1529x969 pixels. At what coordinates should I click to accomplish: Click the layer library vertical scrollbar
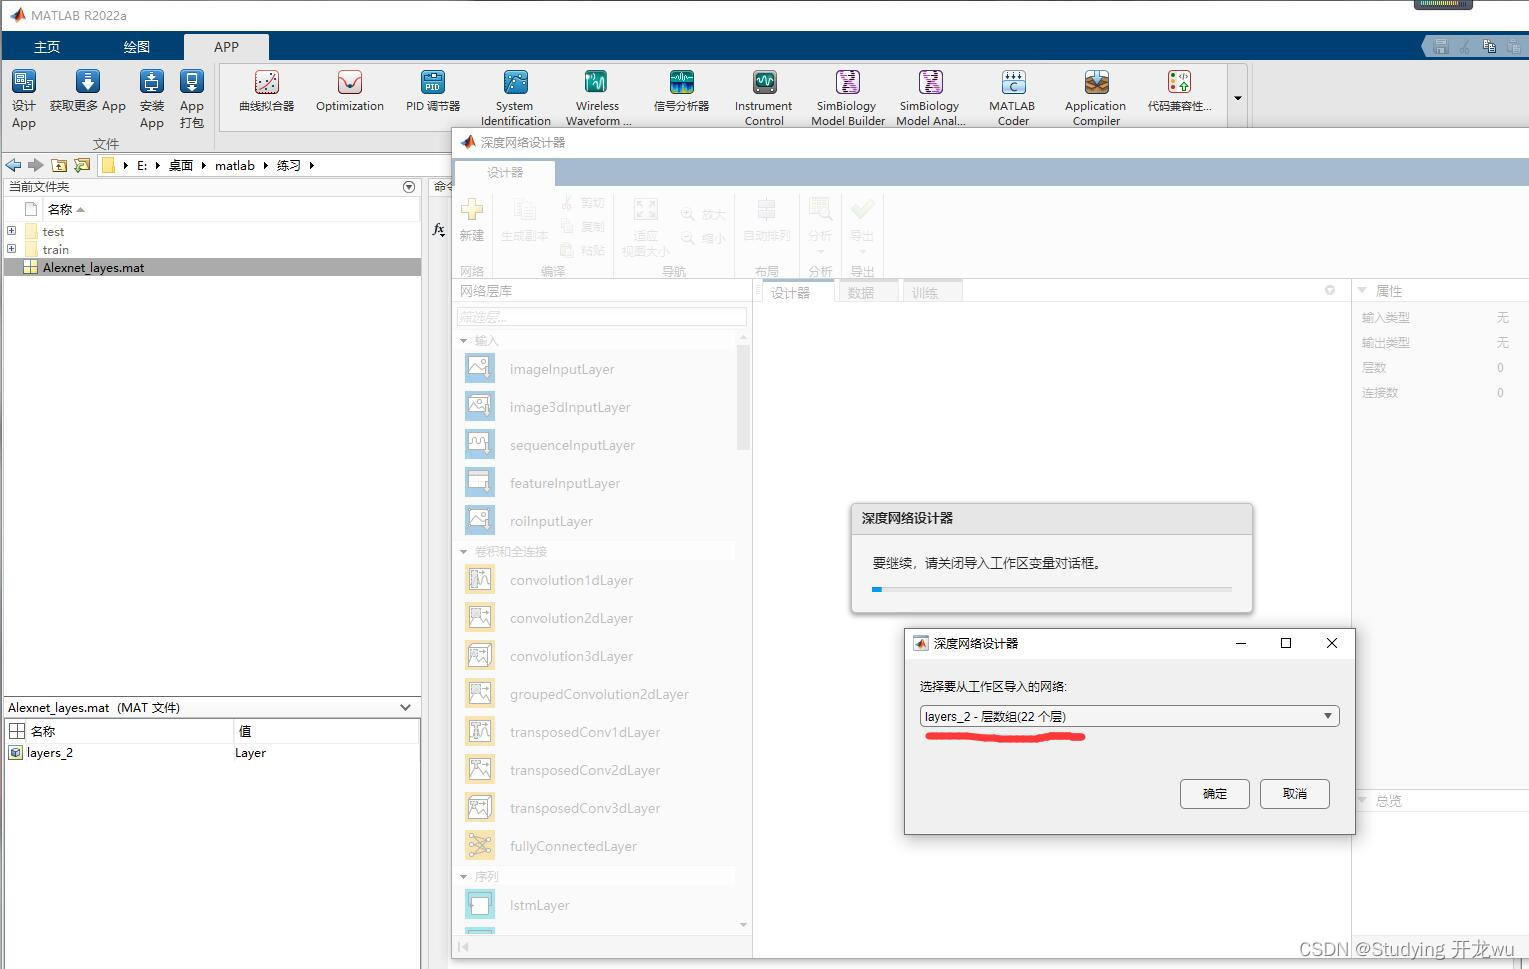pyautogui.click(x=743, y=400)
